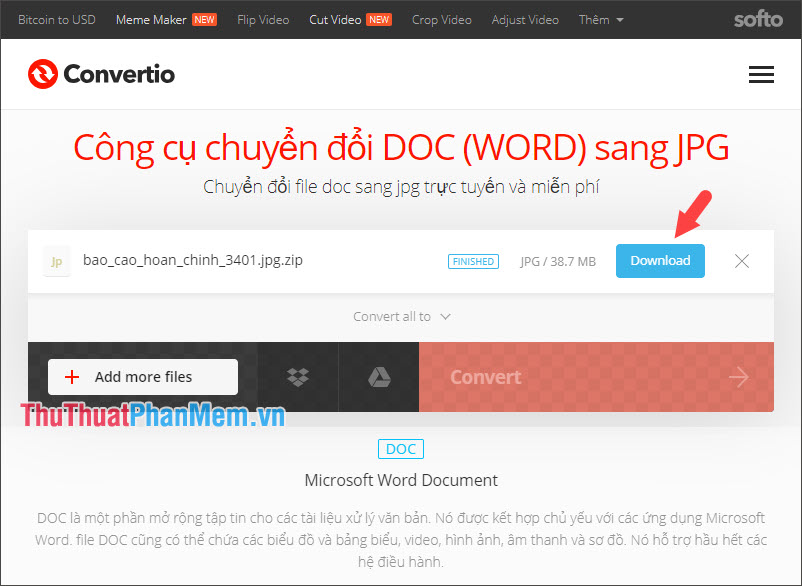
Task: Remove bao_cao_hoan_chinh file from list
Action: click(741, 261)
